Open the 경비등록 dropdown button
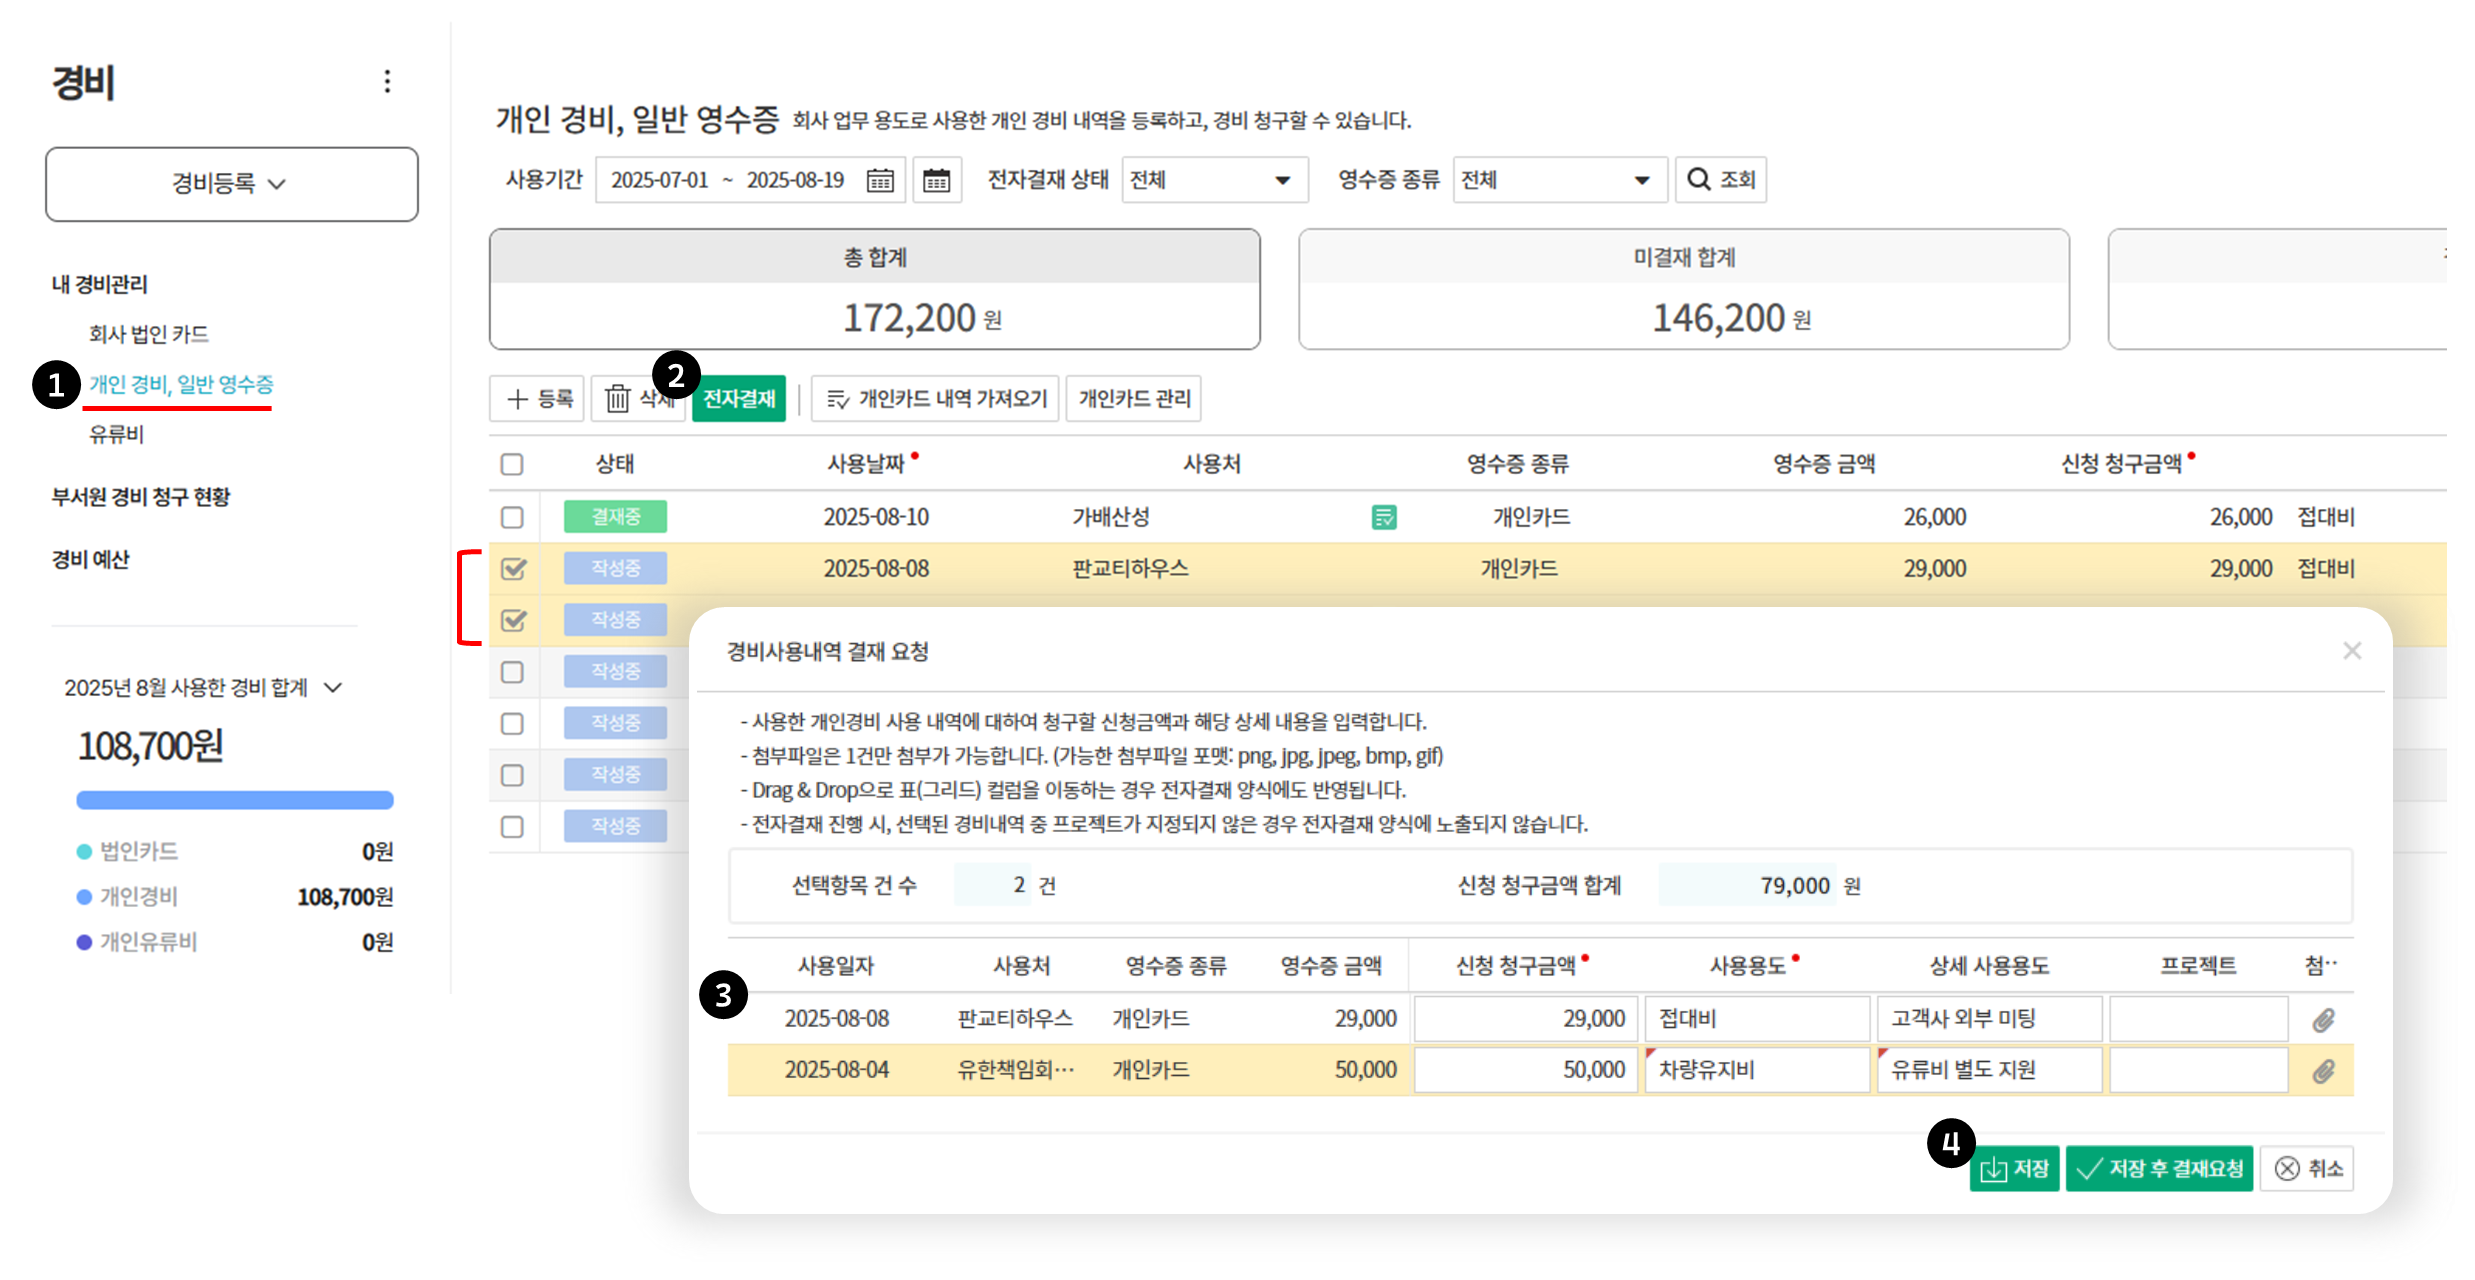Viewport: 2475px width, 1280px height. (x=231, y=184)
